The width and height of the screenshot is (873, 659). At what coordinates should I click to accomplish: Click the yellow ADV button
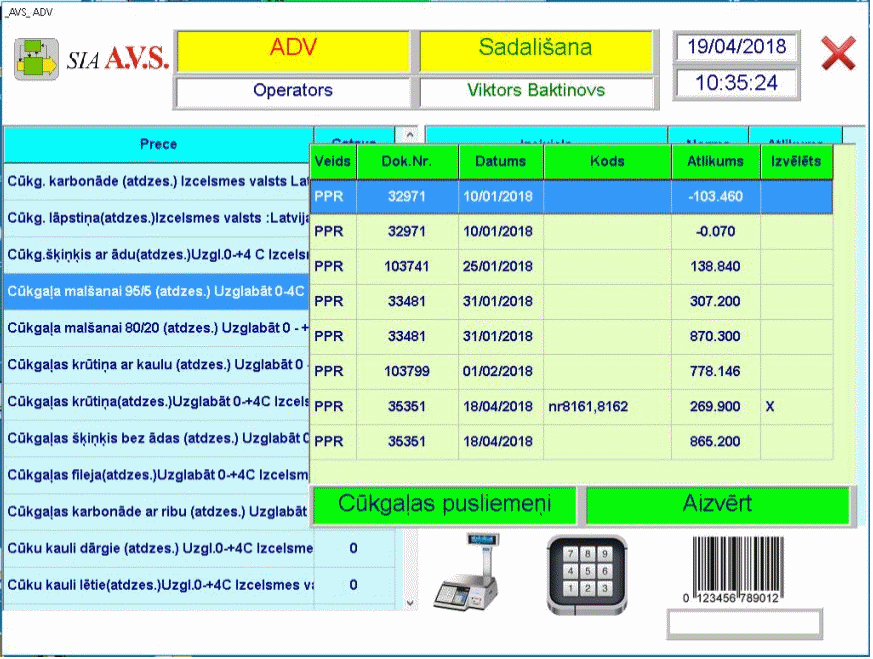click(x=293, y=51)
